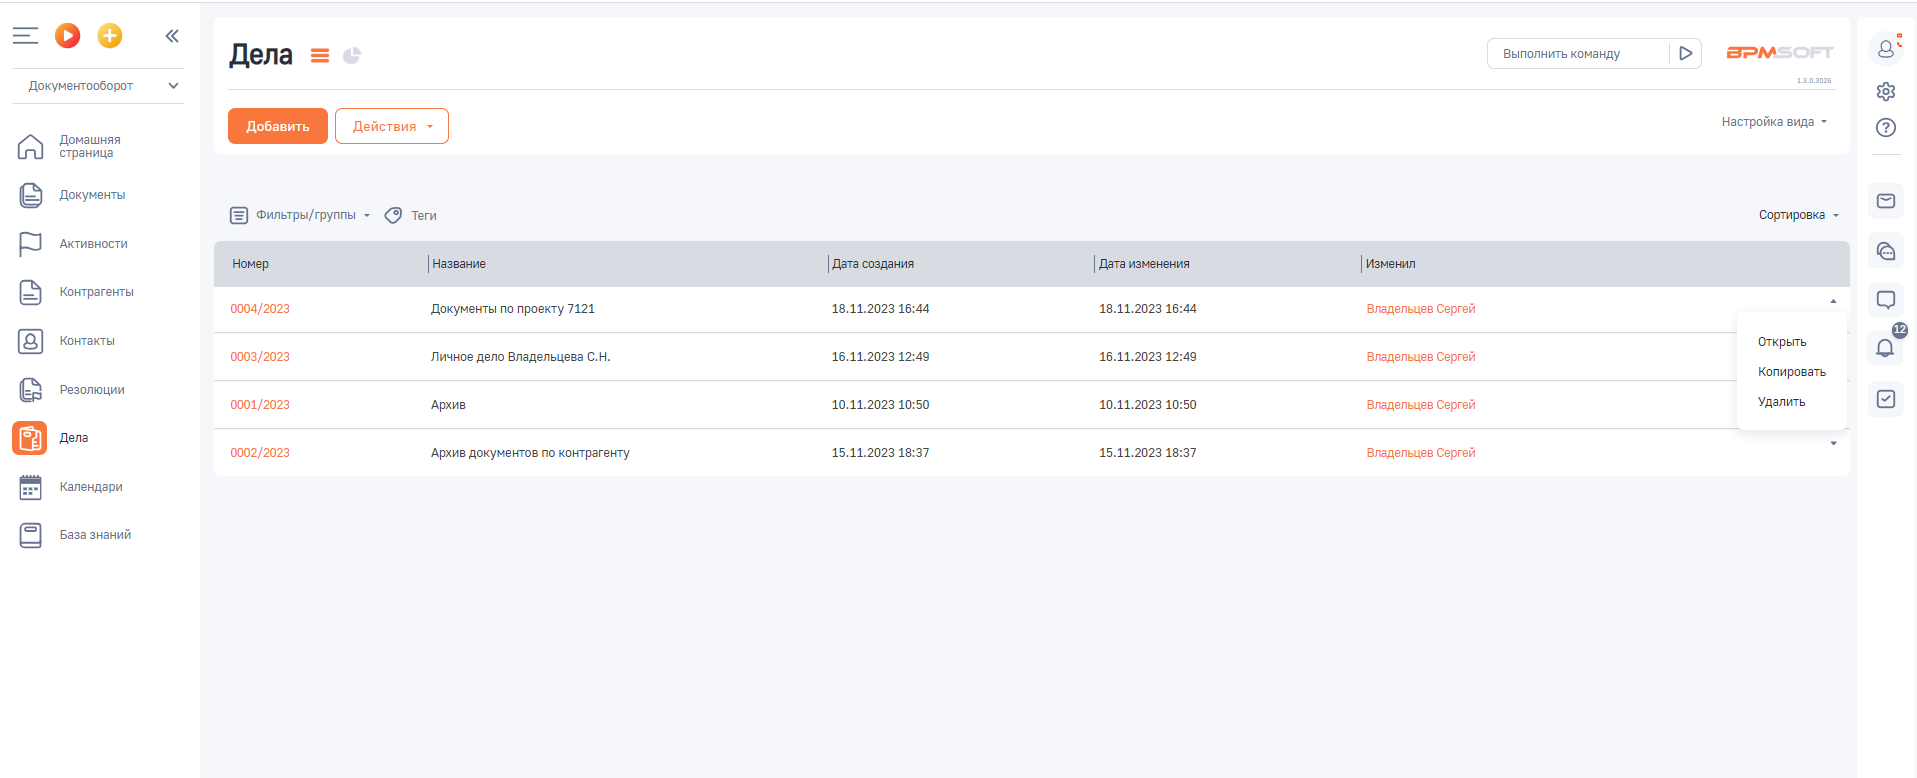Choose Копировать from the row menu
Viewport: 1917px width, 778px height.
click(x=1792, y=372)
